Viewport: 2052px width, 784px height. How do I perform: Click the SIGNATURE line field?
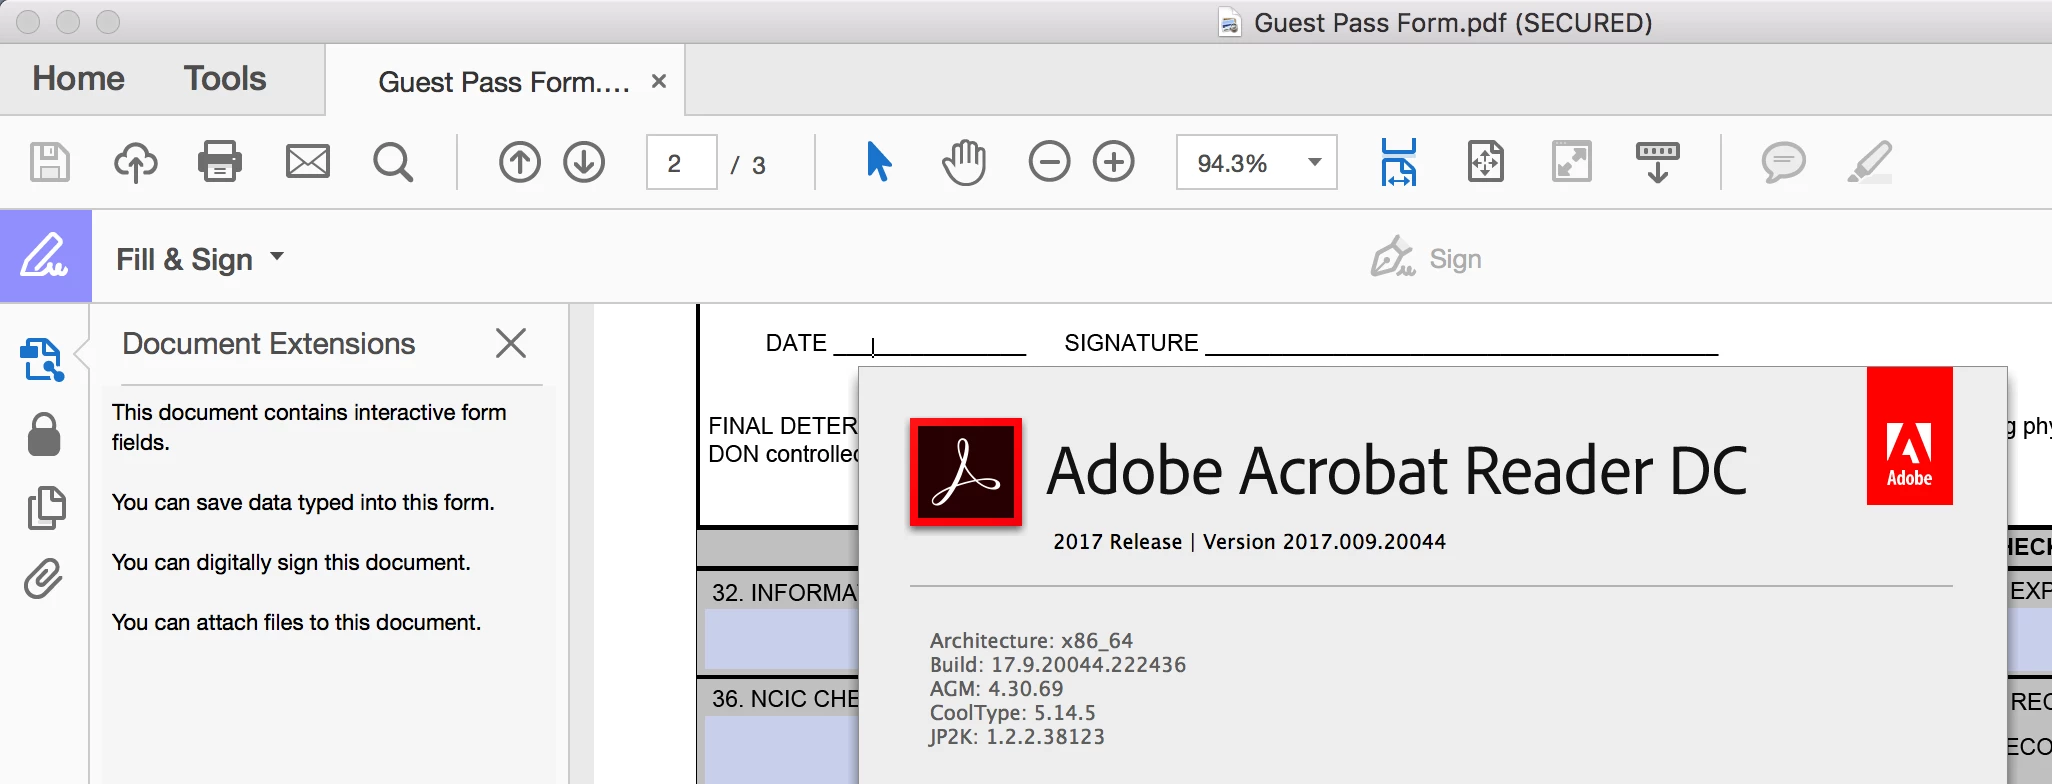click(1461, 343)
